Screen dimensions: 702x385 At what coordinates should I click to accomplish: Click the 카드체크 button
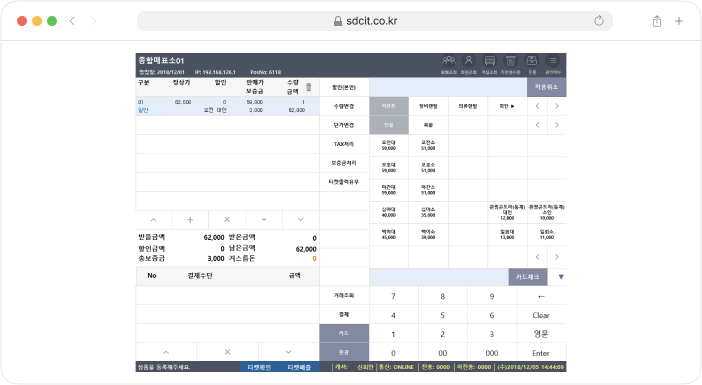[527, 277]
